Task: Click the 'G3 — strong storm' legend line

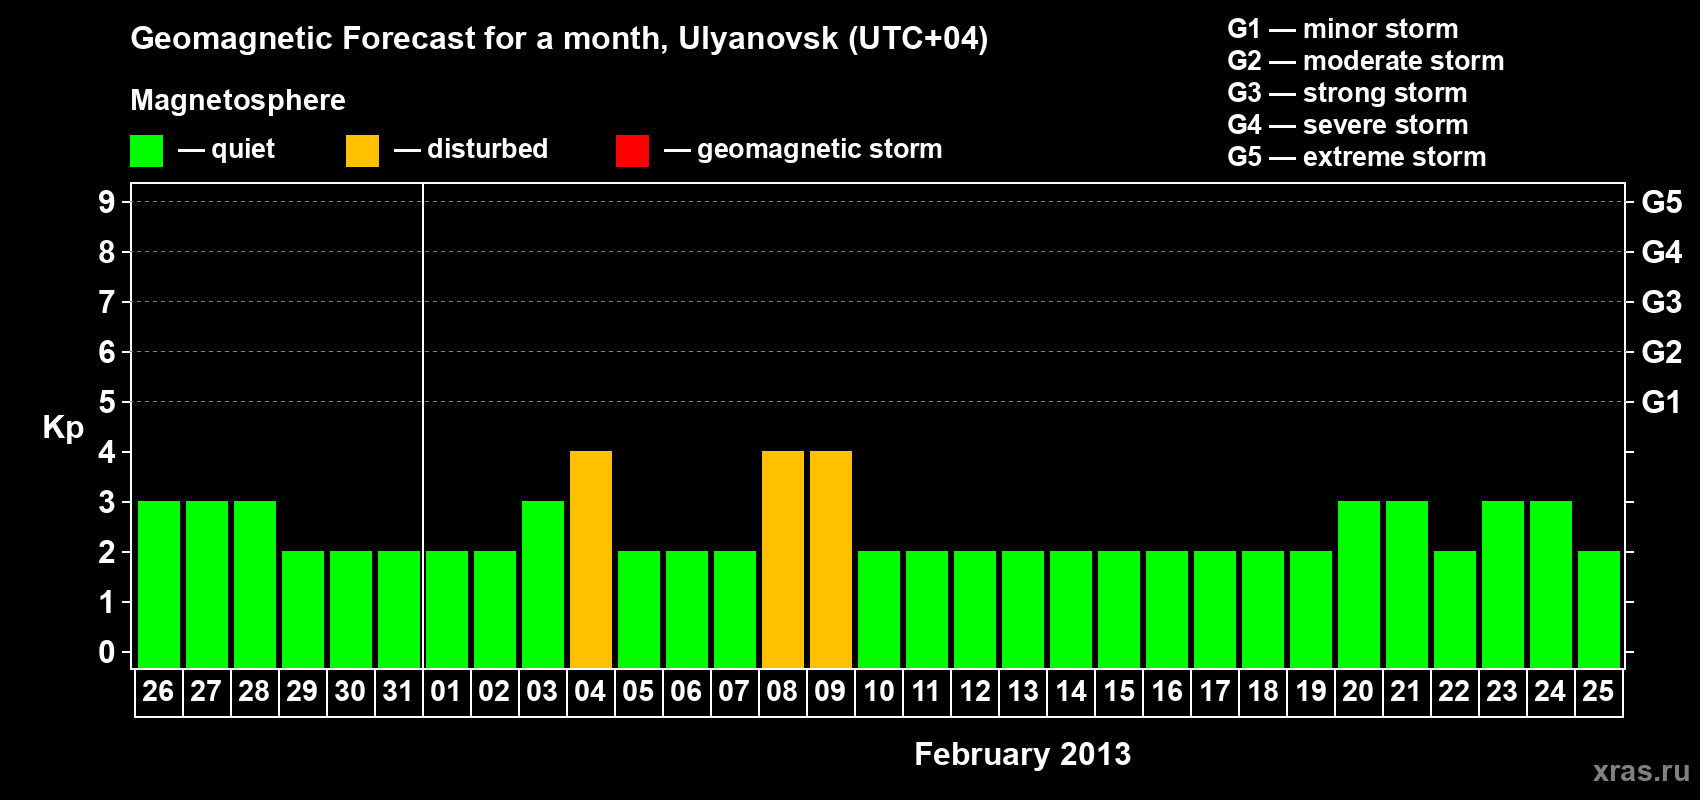Action: tap(1347, 93)
